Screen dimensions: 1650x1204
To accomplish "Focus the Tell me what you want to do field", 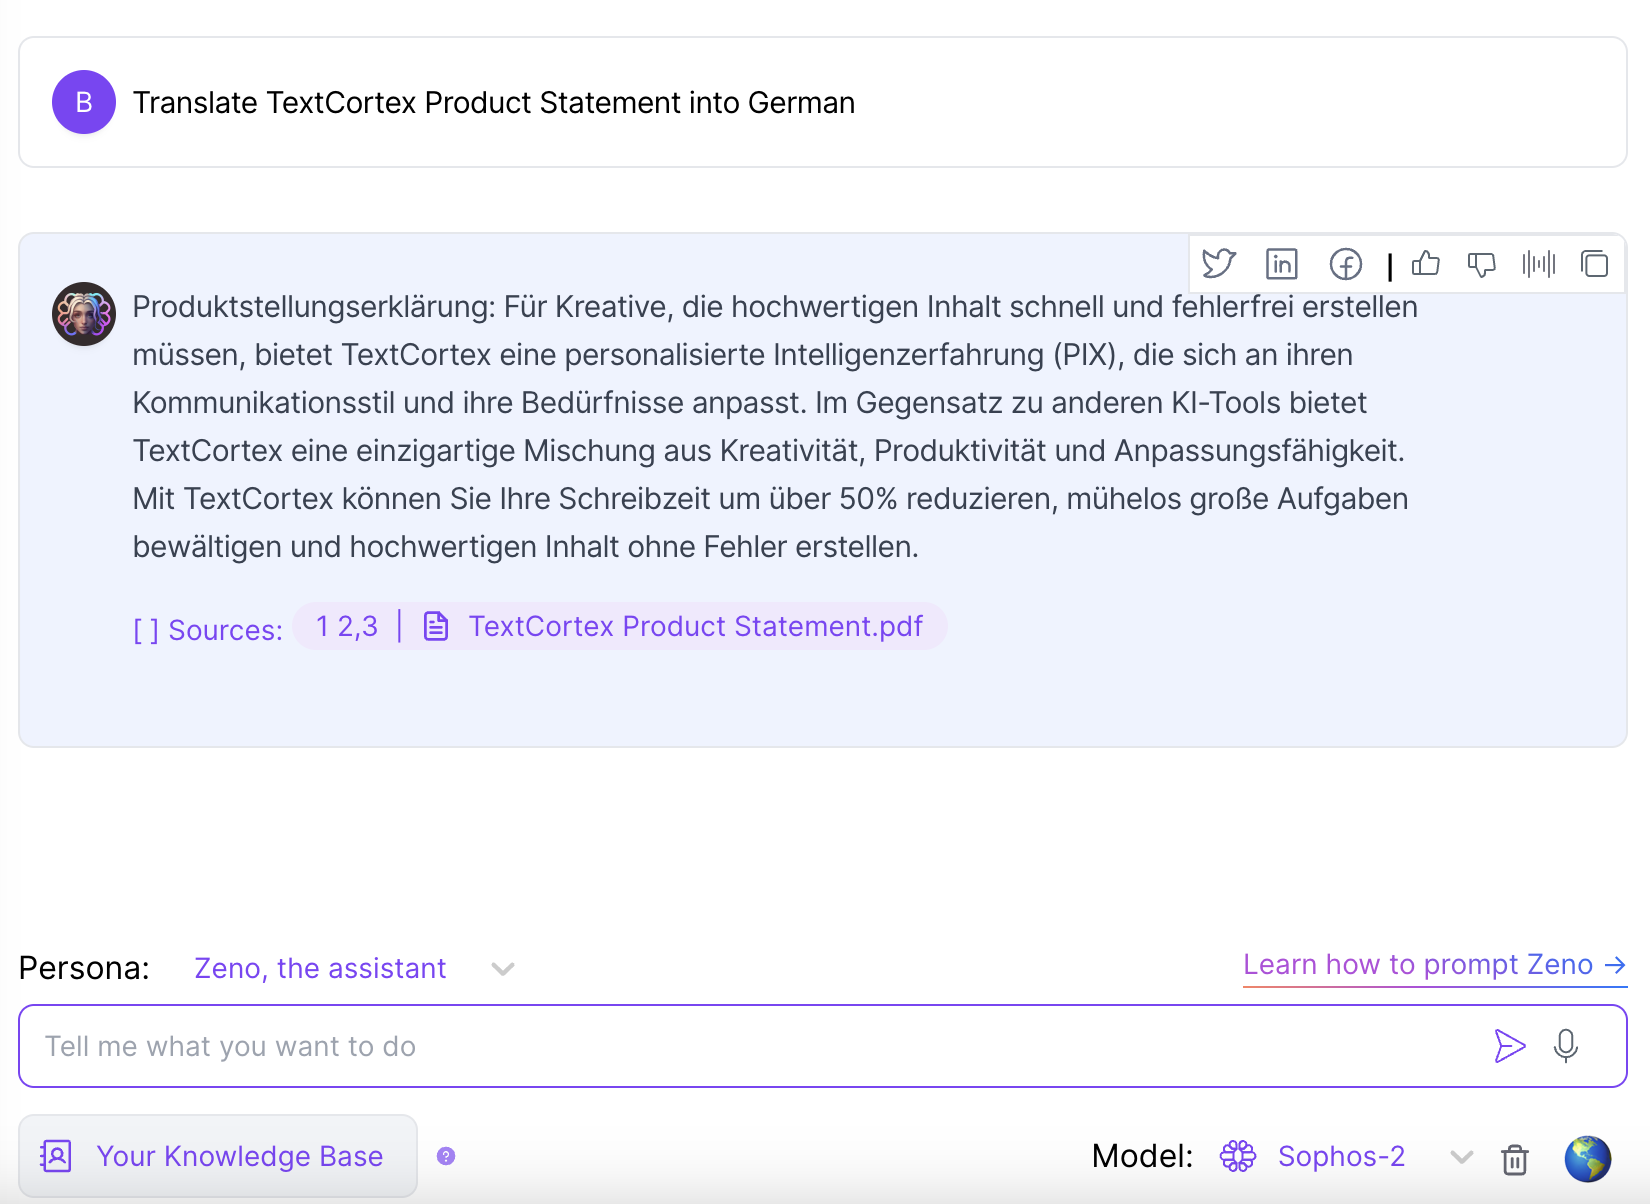I will coord(823,1046).
